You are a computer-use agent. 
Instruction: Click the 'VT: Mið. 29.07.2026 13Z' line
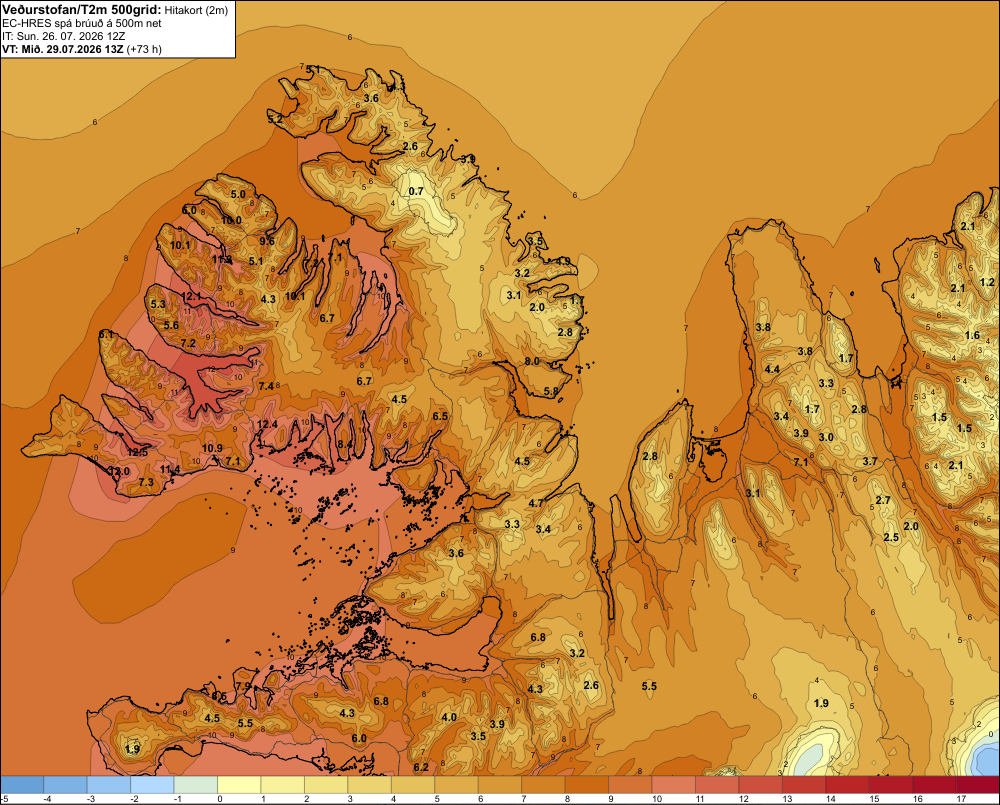62,49
